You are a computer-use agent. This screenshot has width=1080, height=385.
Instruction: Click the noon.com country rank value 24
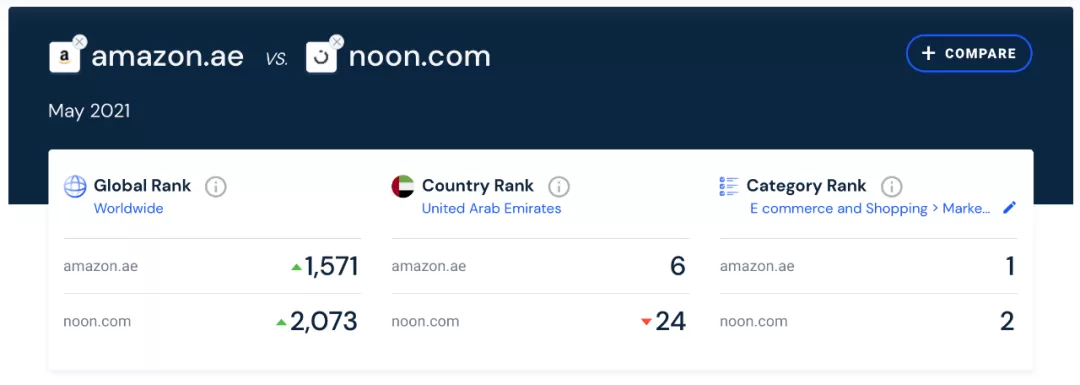[x=670, y=322]
